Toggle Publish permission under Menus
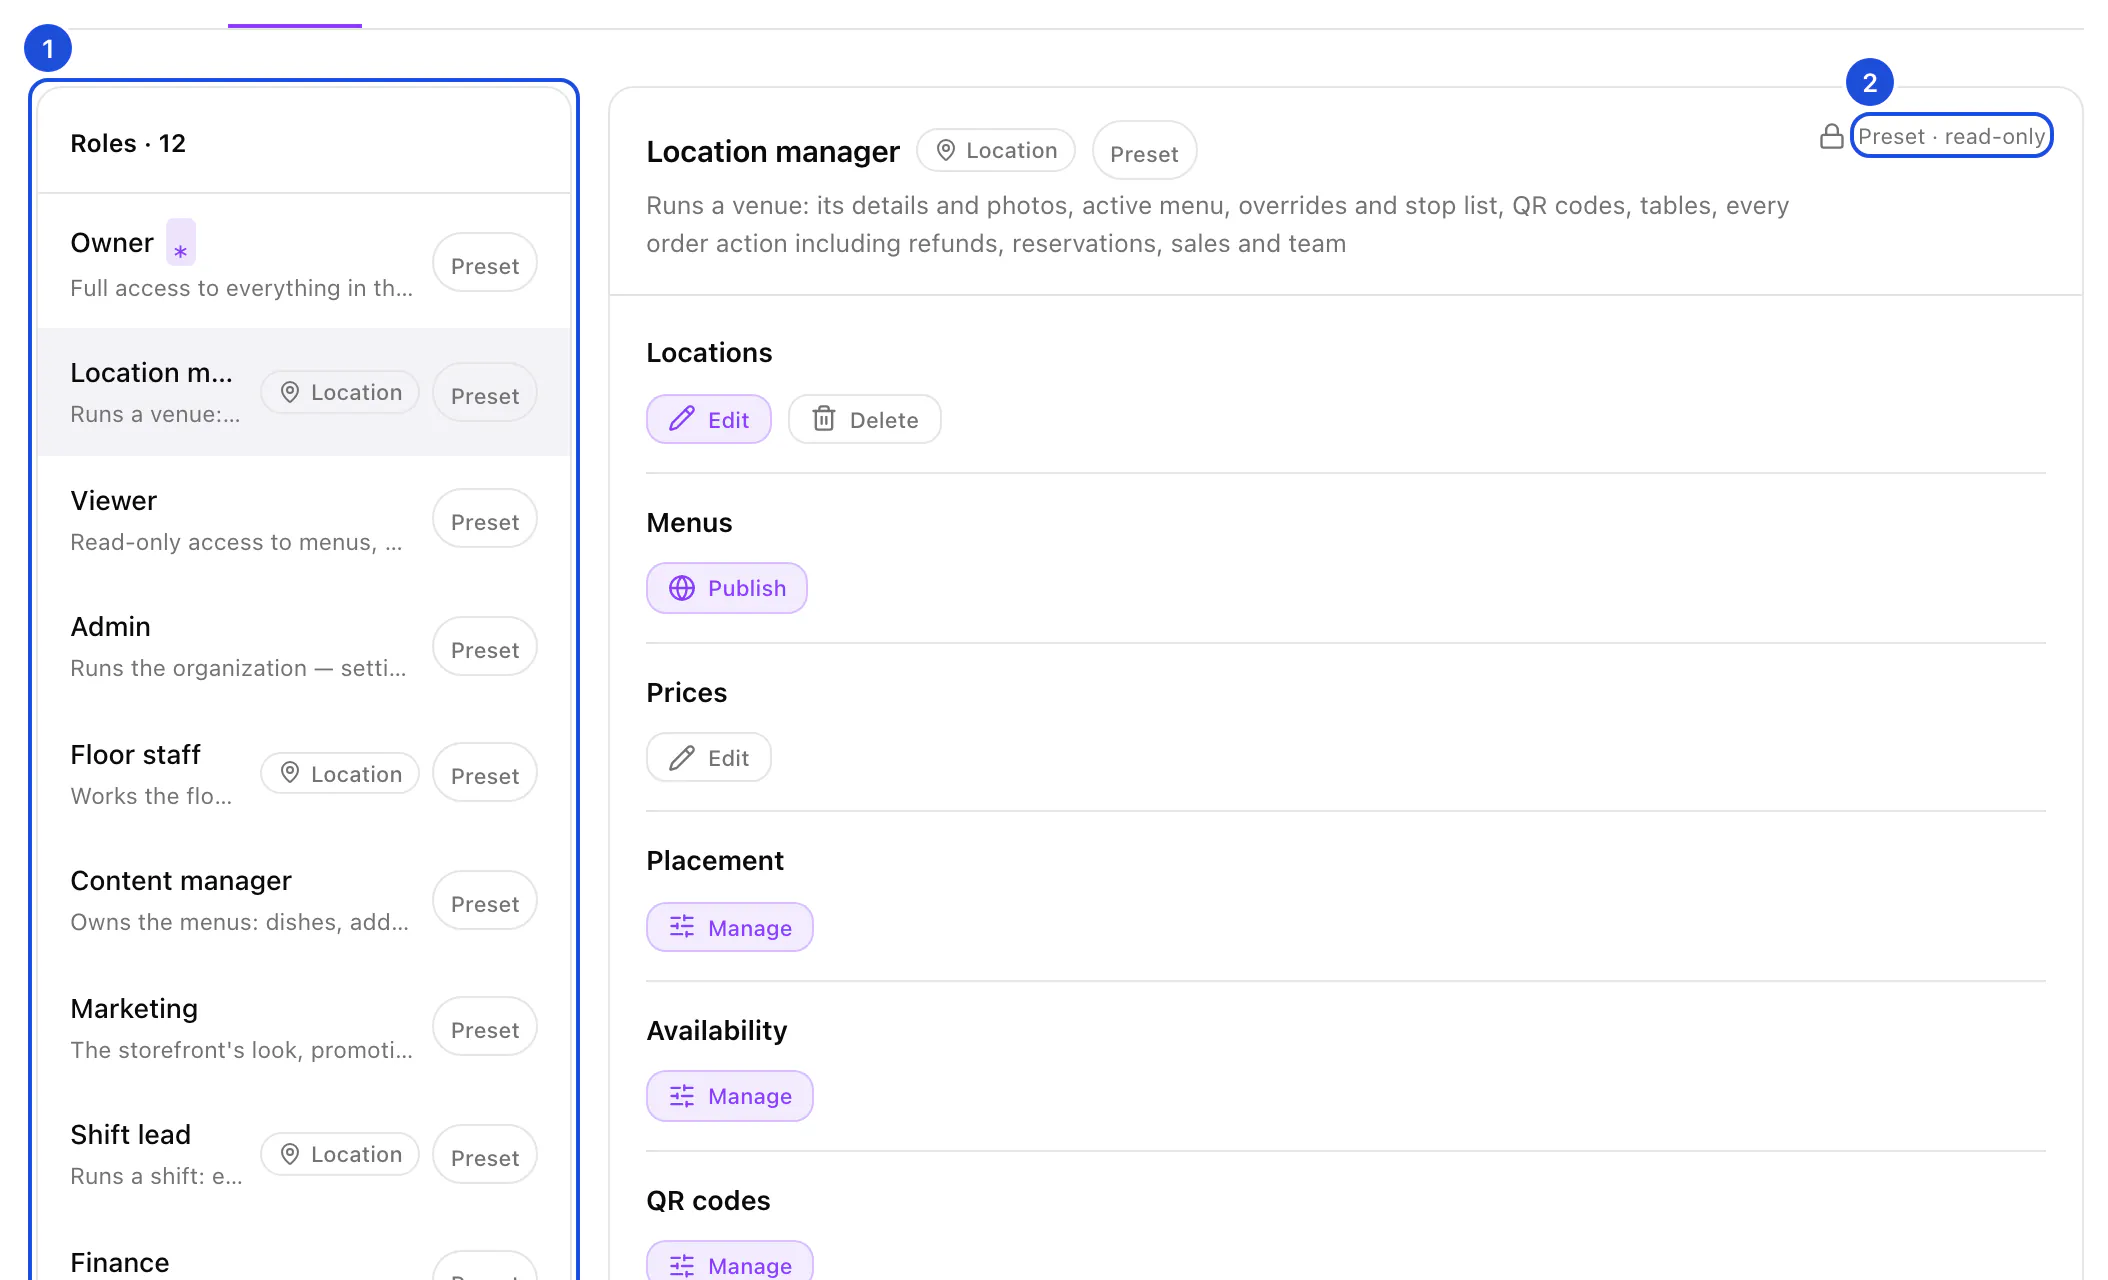Viewport: 2108px width, 1280px height. click(726, 588)
